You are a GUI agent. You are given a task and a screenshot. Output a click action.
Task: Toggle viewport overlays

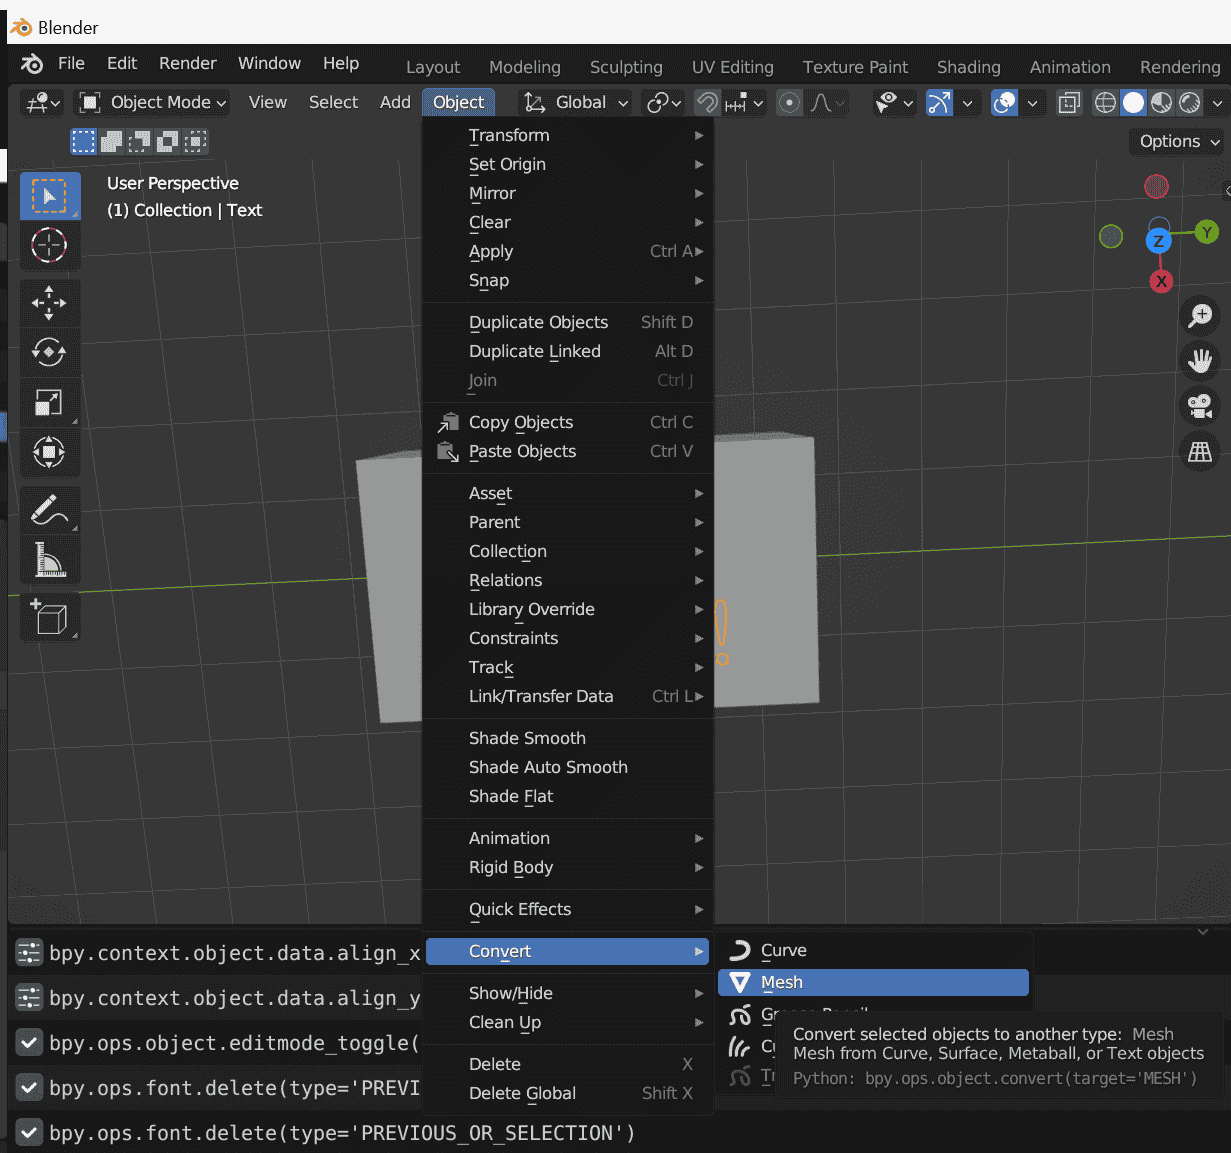(x=1005, y=102)
